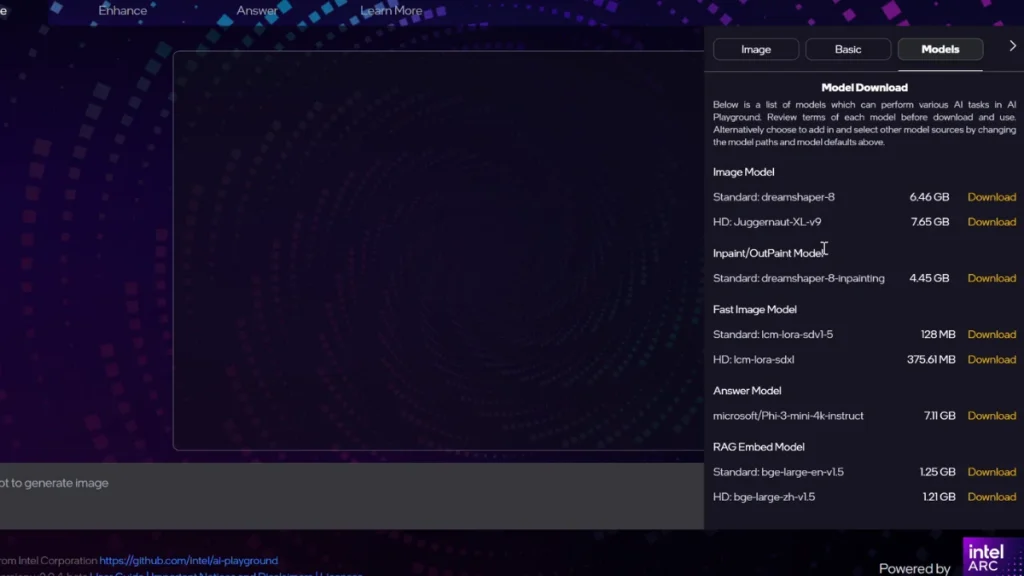
Task: Click the right chevron beside Models tab
Action: coord(1012,46)
